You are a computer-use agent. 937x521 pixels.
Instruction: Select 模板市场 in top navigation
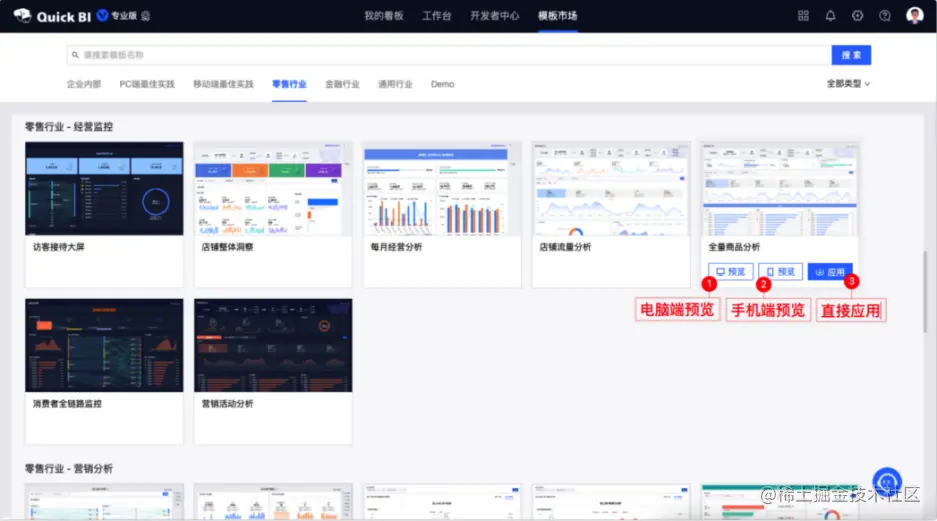pyautogui.click(x=558, y=16)
